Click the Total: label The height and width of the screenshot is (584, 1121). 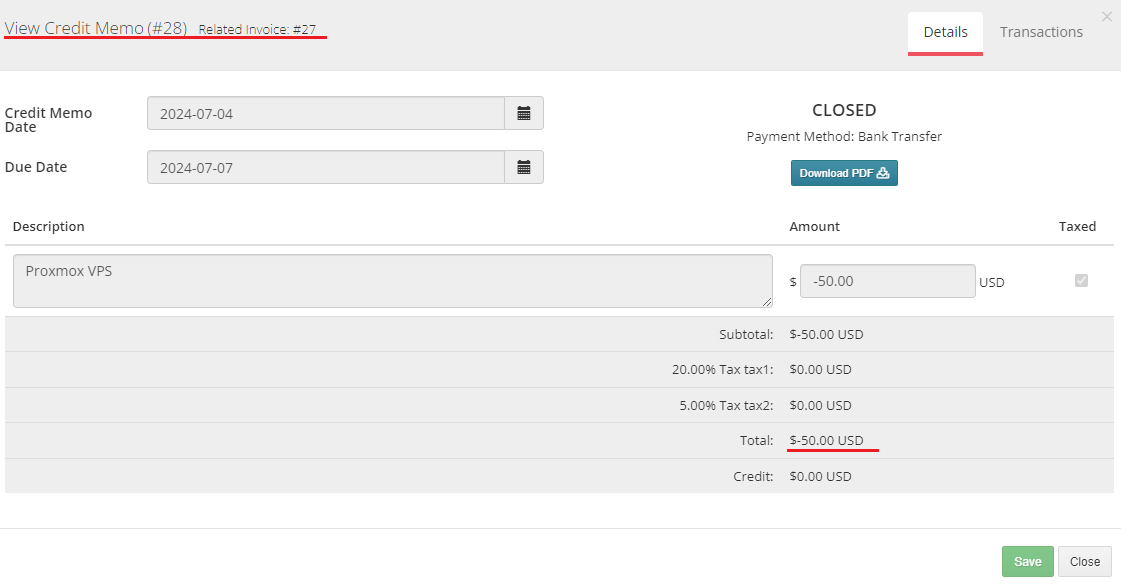pyautogui.click(x=756, y=440)
